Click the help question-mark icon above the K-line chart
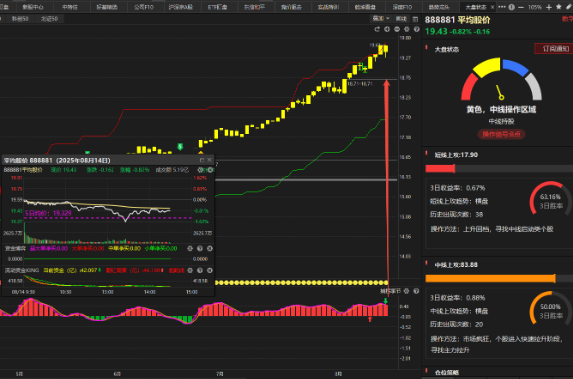The width and height of the screenshot is (573, 379). click(x=417, y=29)
